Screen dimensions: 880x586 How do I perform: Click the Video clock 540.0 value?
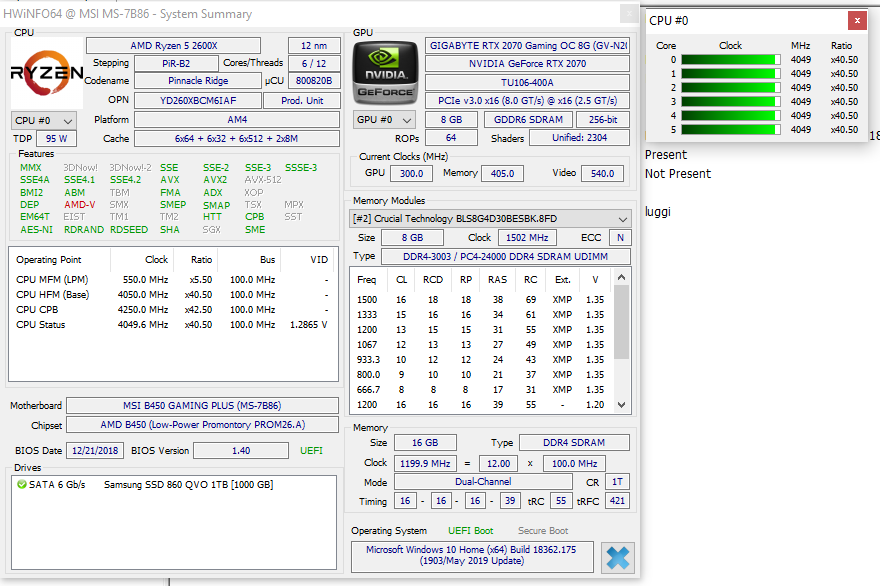tap(602, 173)
